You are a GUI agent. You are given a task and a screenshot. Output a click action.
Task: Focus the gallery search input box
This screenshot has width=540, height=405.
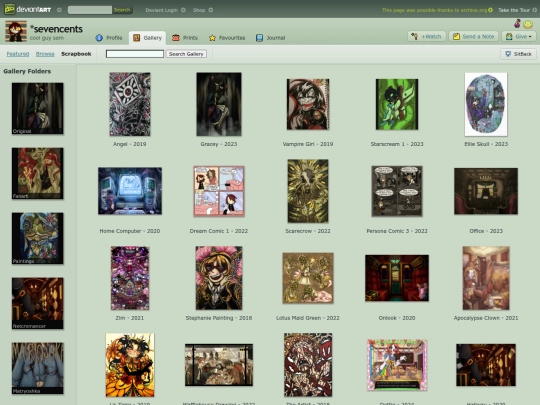click(135, 54)
